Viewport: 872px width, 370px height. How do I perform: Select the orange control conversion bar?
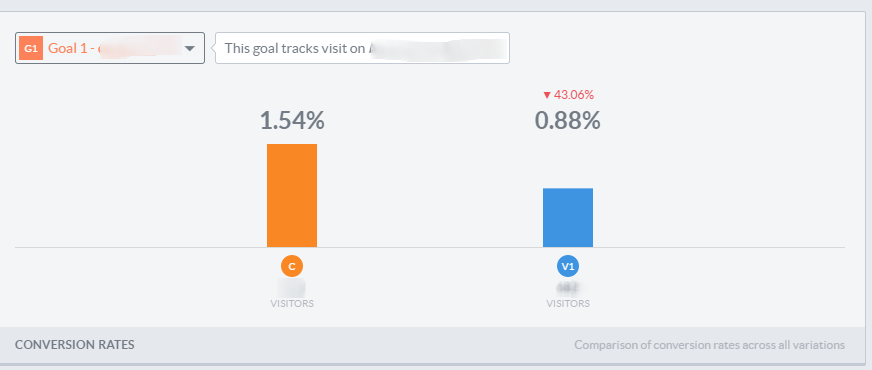pyautogui.click(x=292, y=195)
